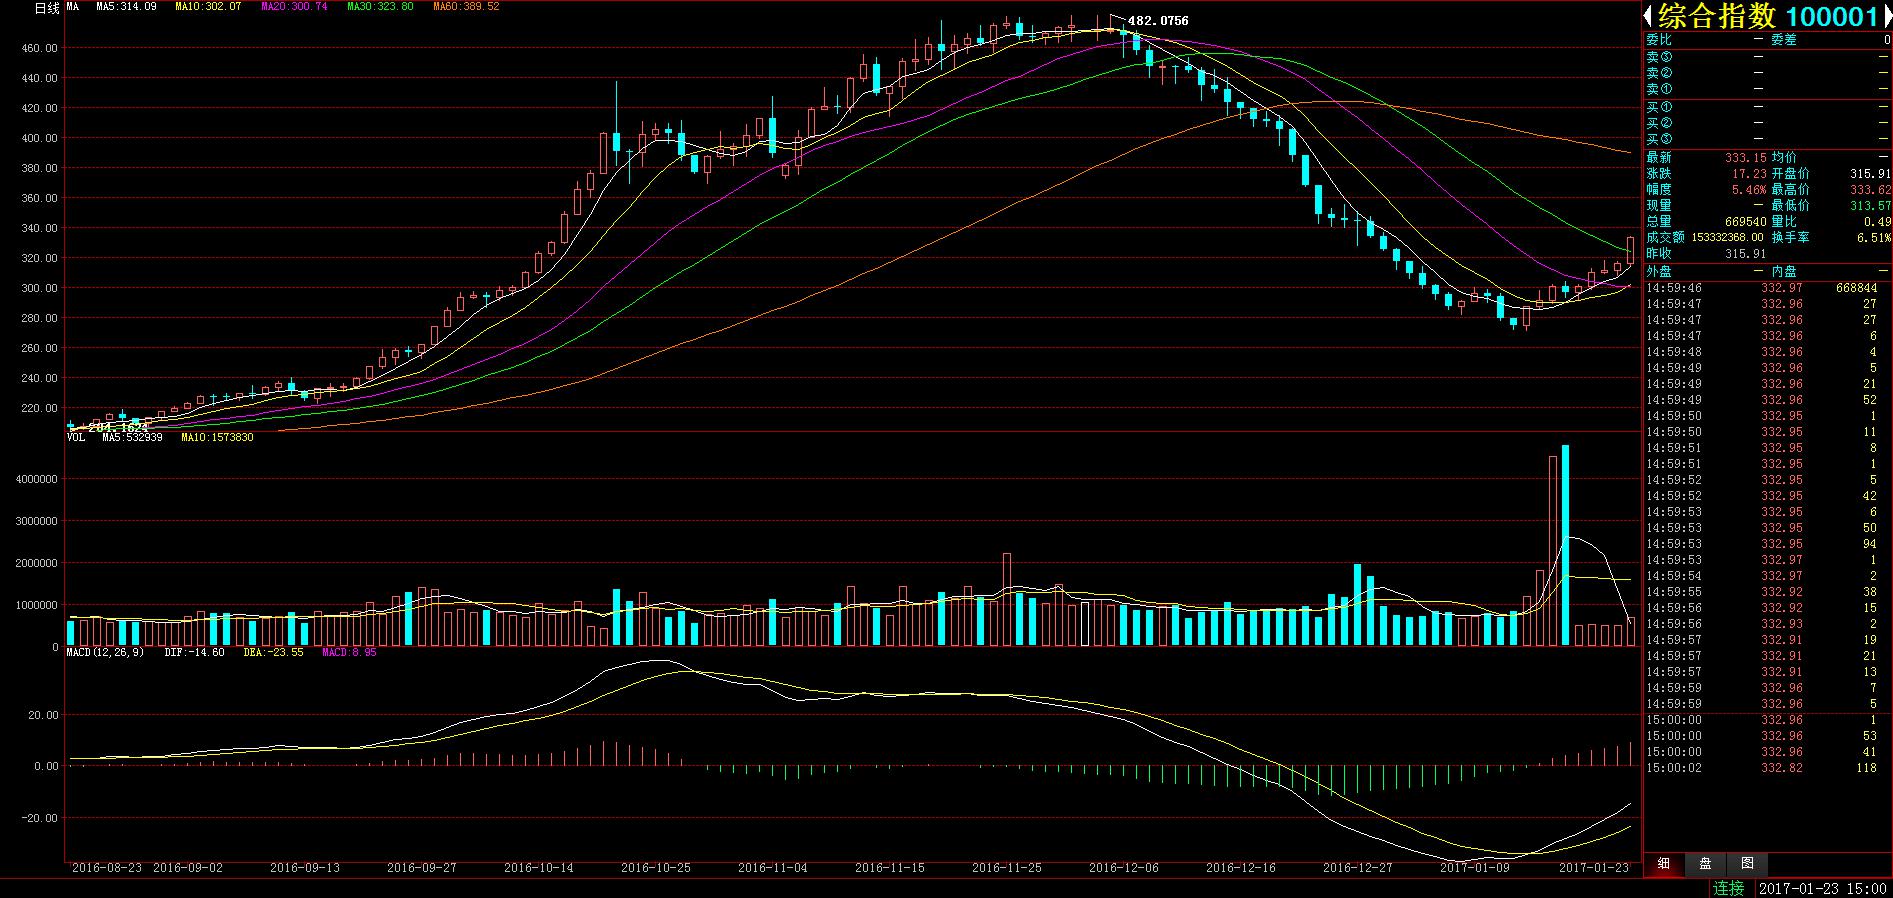Screen dimensions: 1893x898
Task: Click the 买① order row
Action: [x=1767, y=107]
